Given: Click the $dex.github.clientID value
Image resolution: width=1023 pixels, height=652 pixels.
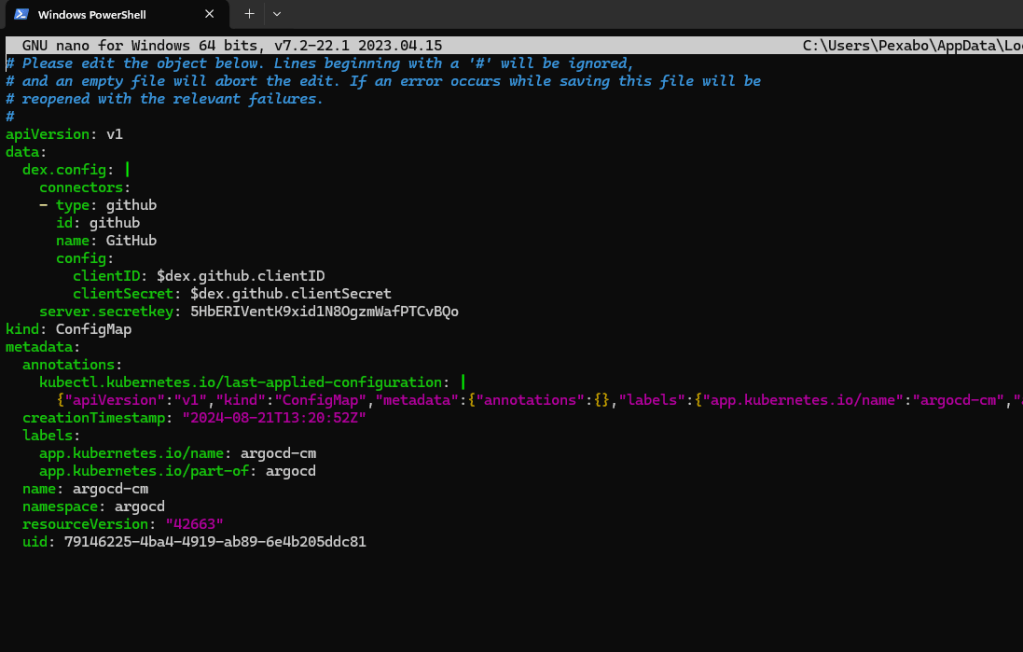Looking at the screenshot, I should pos(241,276).
